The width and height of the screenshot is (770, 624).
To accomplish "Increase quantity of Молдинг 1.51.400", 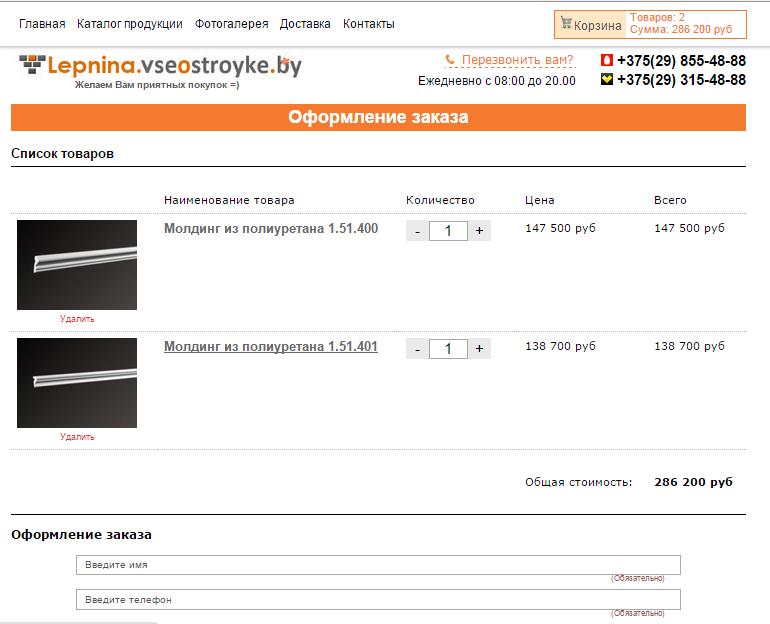I will (x=480, y=231).
